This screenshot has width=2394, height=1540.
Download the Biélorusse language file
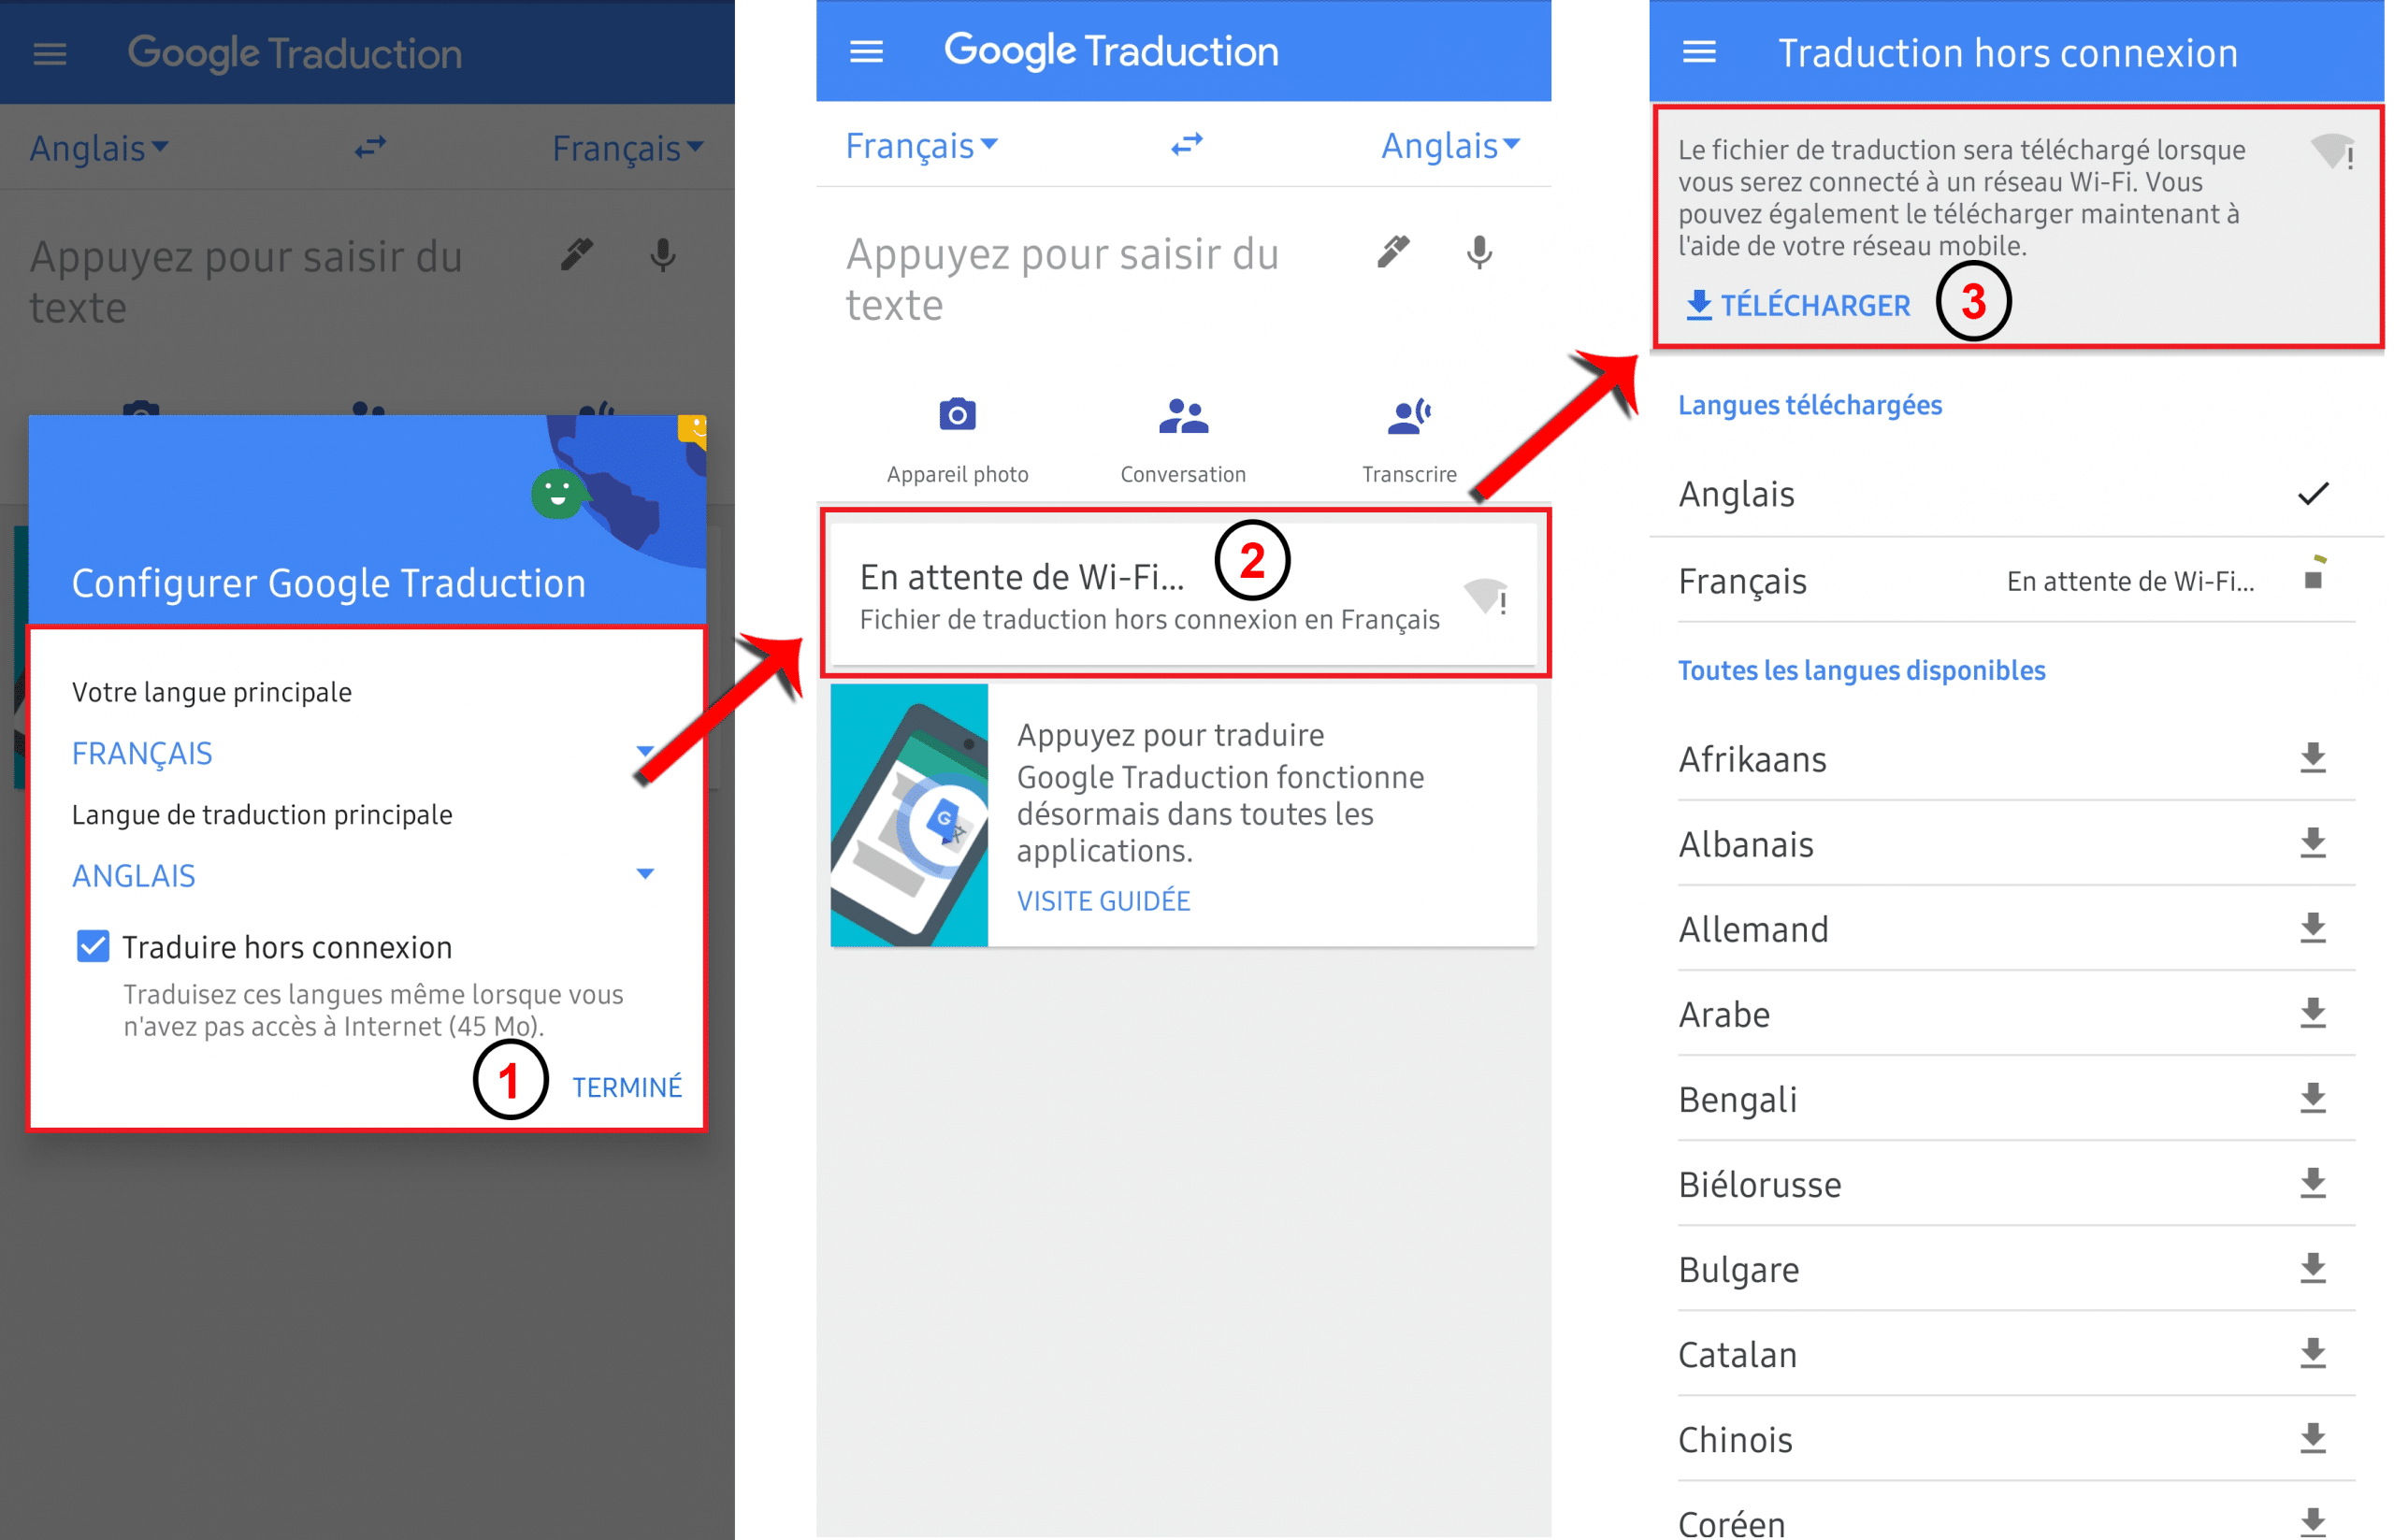2312,1184
